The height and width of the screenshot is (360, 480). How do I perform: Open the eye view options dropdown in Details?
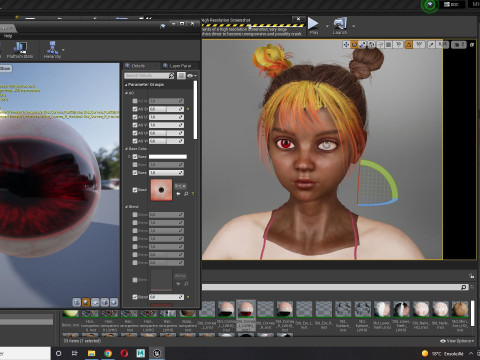coord(192,76)
